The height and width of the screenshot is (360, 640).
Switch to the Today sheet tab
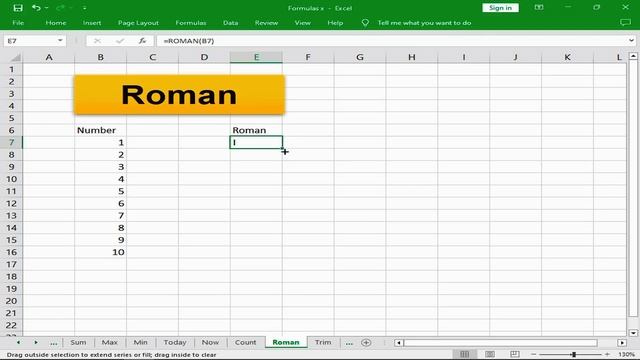pyautogui.click(x=175, y=342)
